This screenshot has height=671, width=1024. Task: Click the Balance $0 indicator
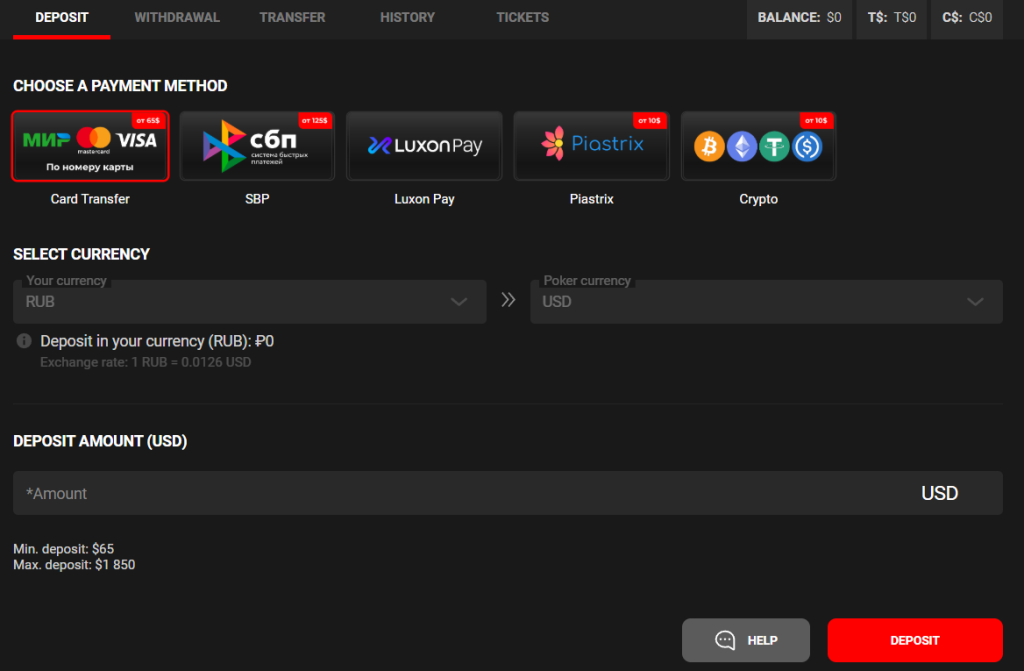[x=799, y=18]
